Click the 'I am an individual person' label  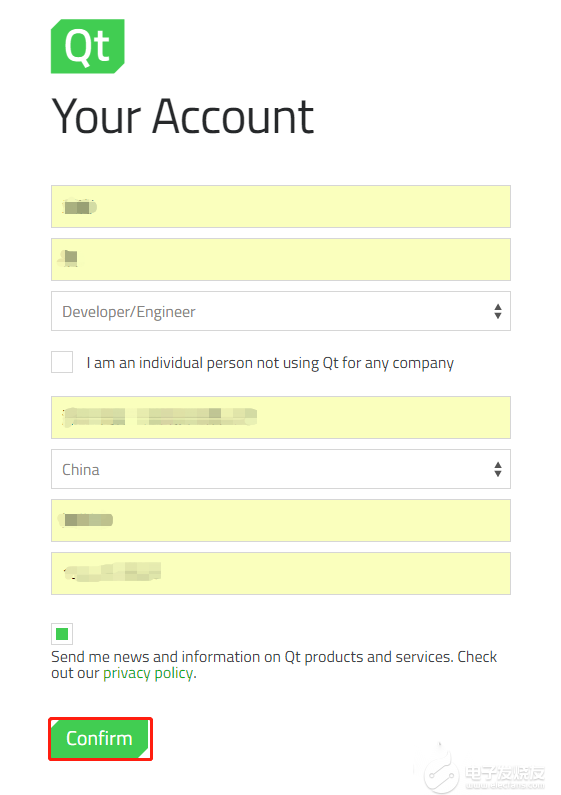coord(270,363)
